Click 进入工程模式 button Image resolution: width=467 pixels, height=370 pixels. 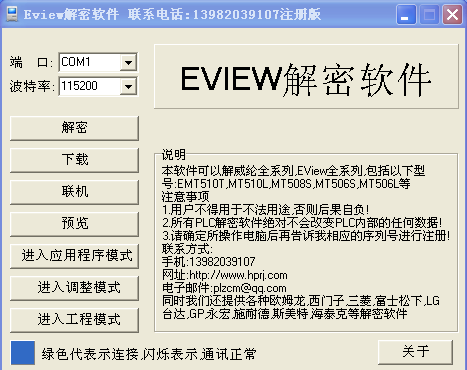74,320
